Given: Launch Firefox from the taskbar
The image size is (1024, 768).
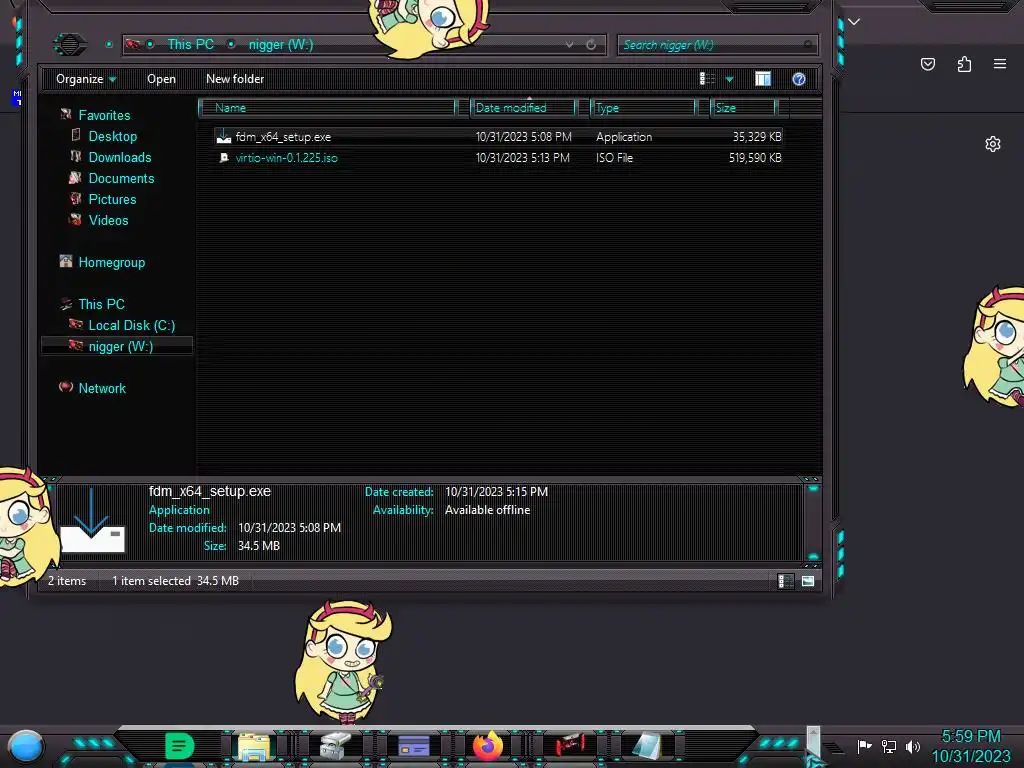Looking at the screenshot, I should pos(488,746).
